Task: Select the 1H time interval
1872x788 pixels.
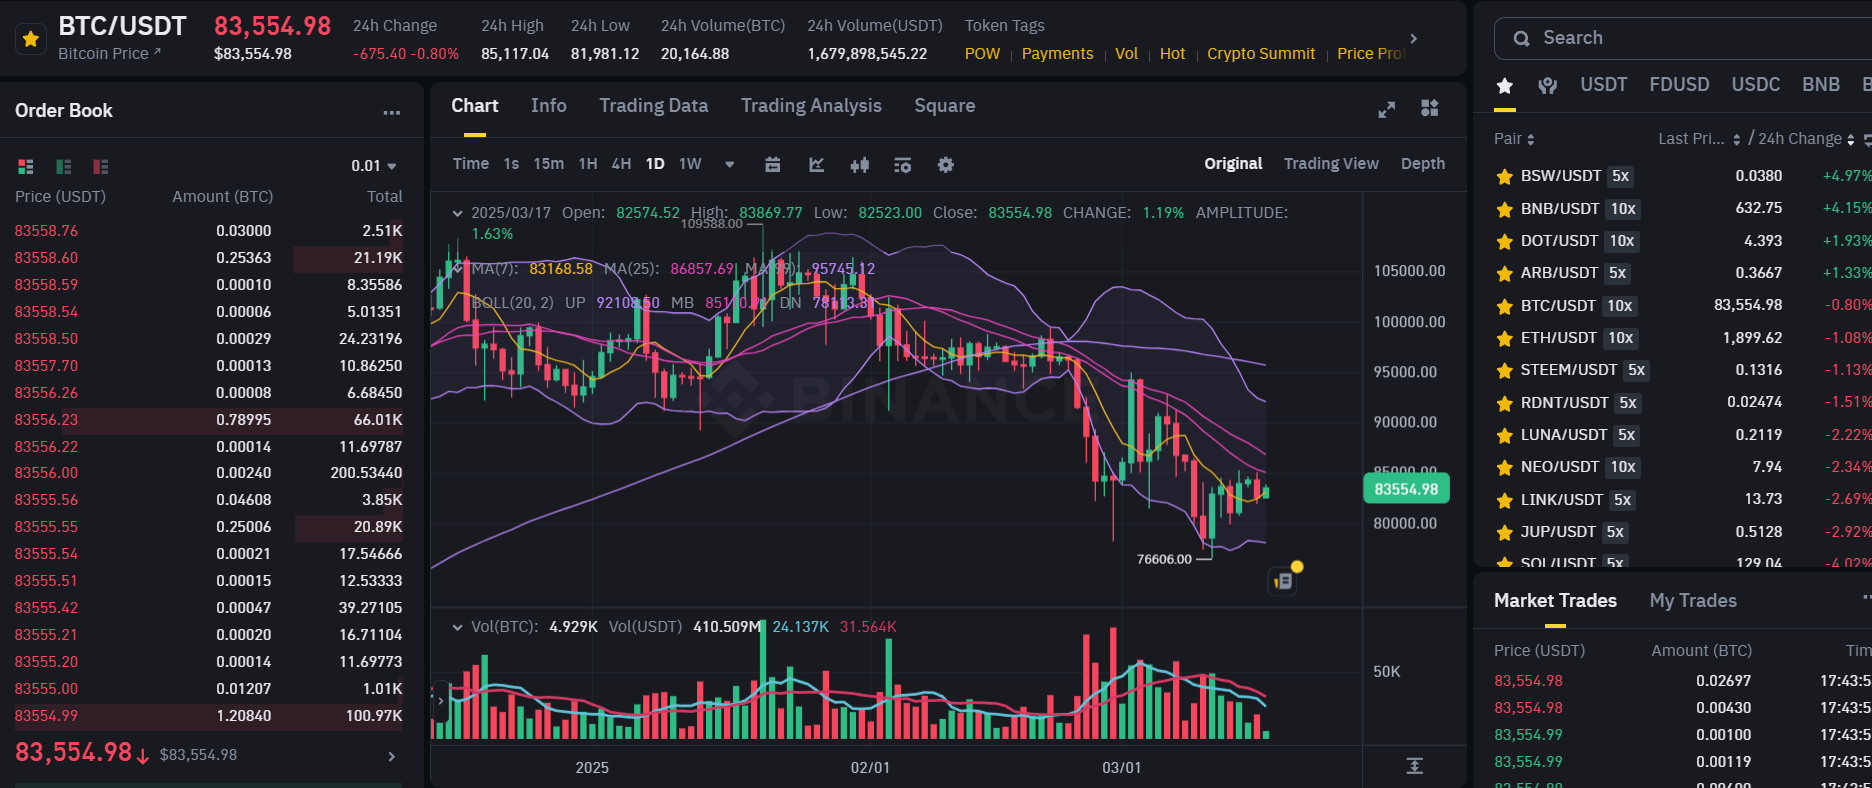Action: pyautogui.click(x=588, y=164)
